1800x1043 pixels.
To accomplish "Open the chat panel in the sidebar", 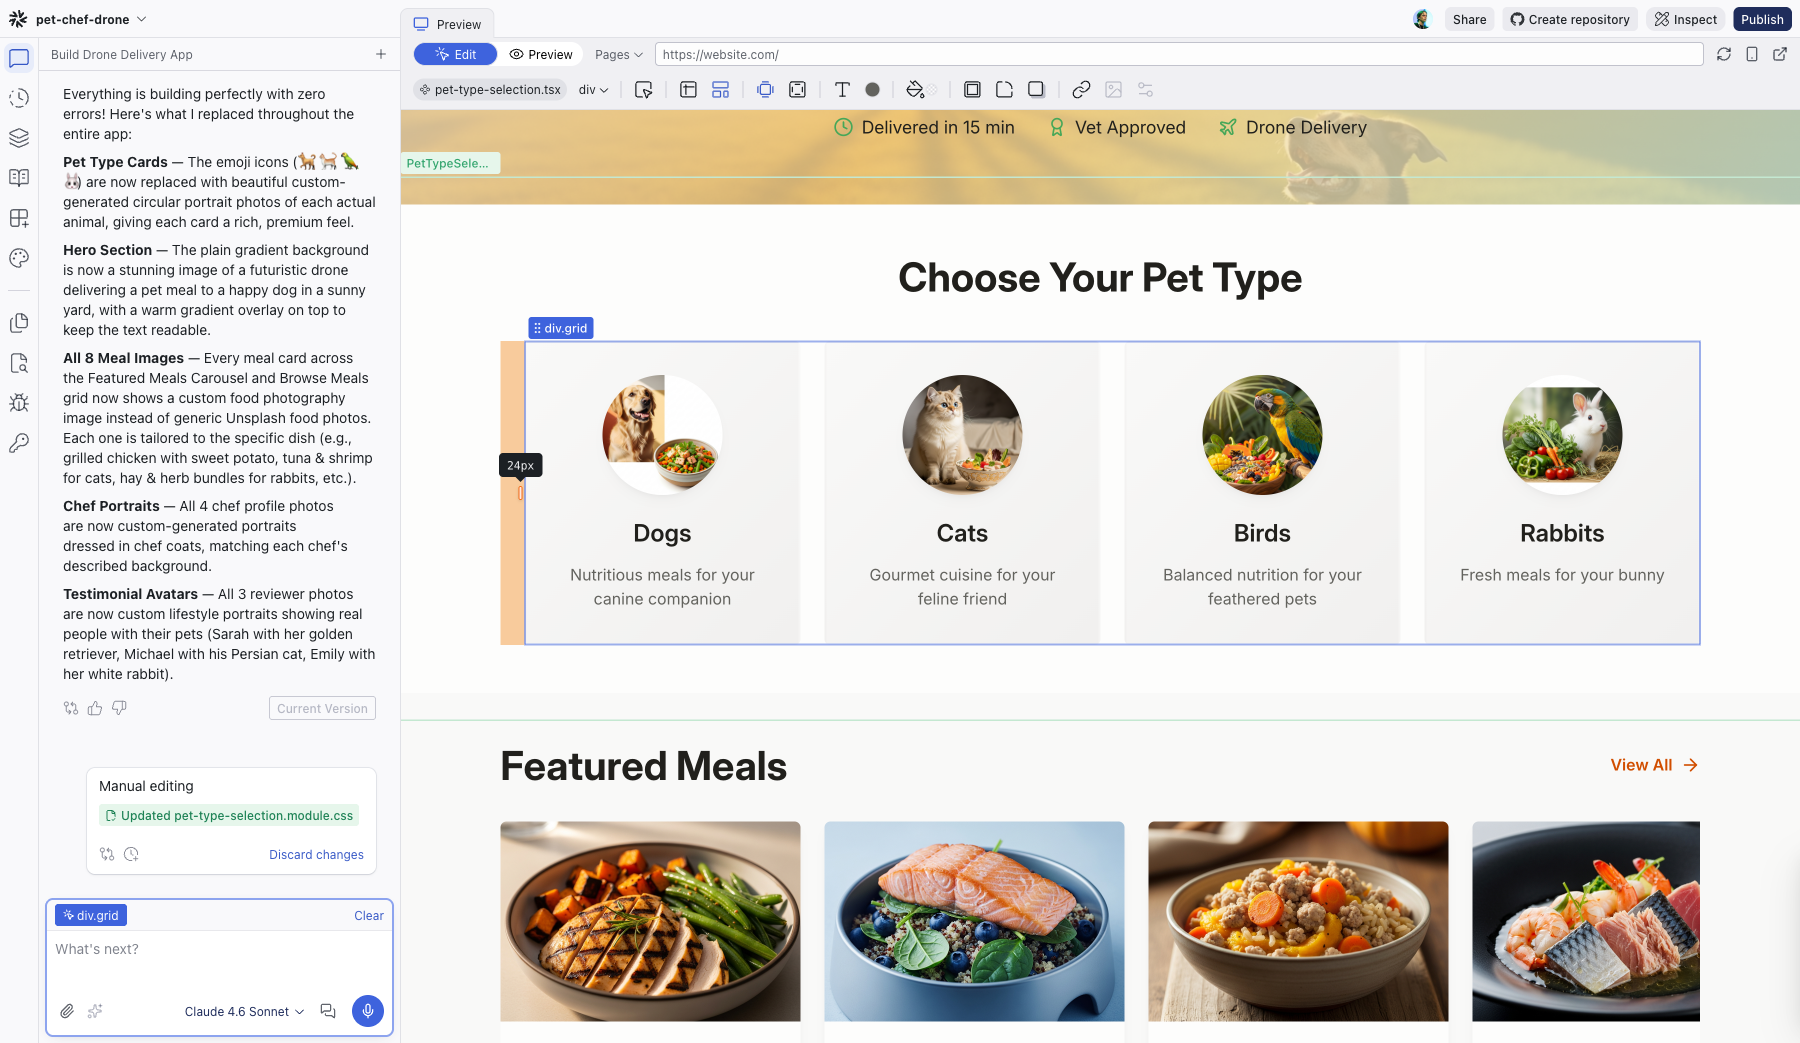I will click(18, 58).
